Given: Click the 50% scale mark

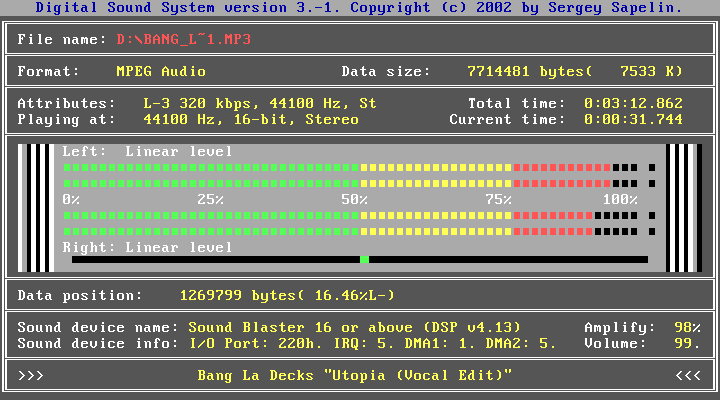Looking at the screenshot, I should pos(354,200).
